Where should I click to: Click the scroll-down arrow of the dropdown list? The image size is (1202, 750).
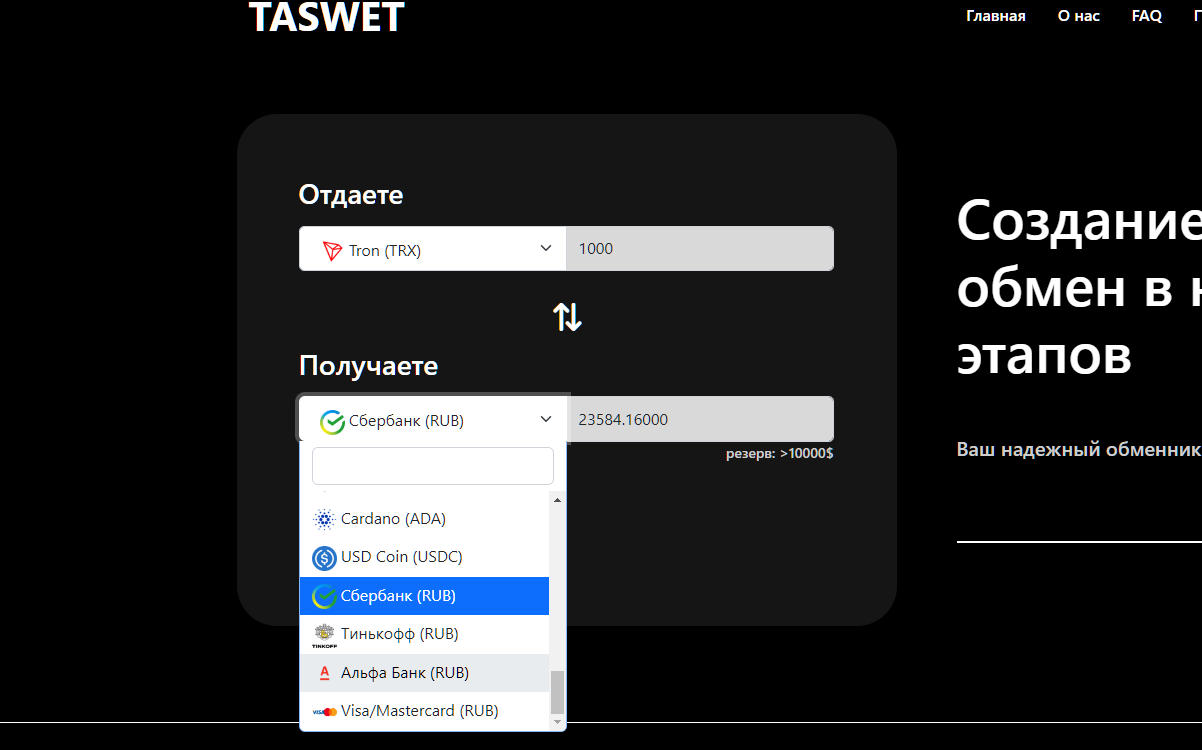(x=557, y=723)
